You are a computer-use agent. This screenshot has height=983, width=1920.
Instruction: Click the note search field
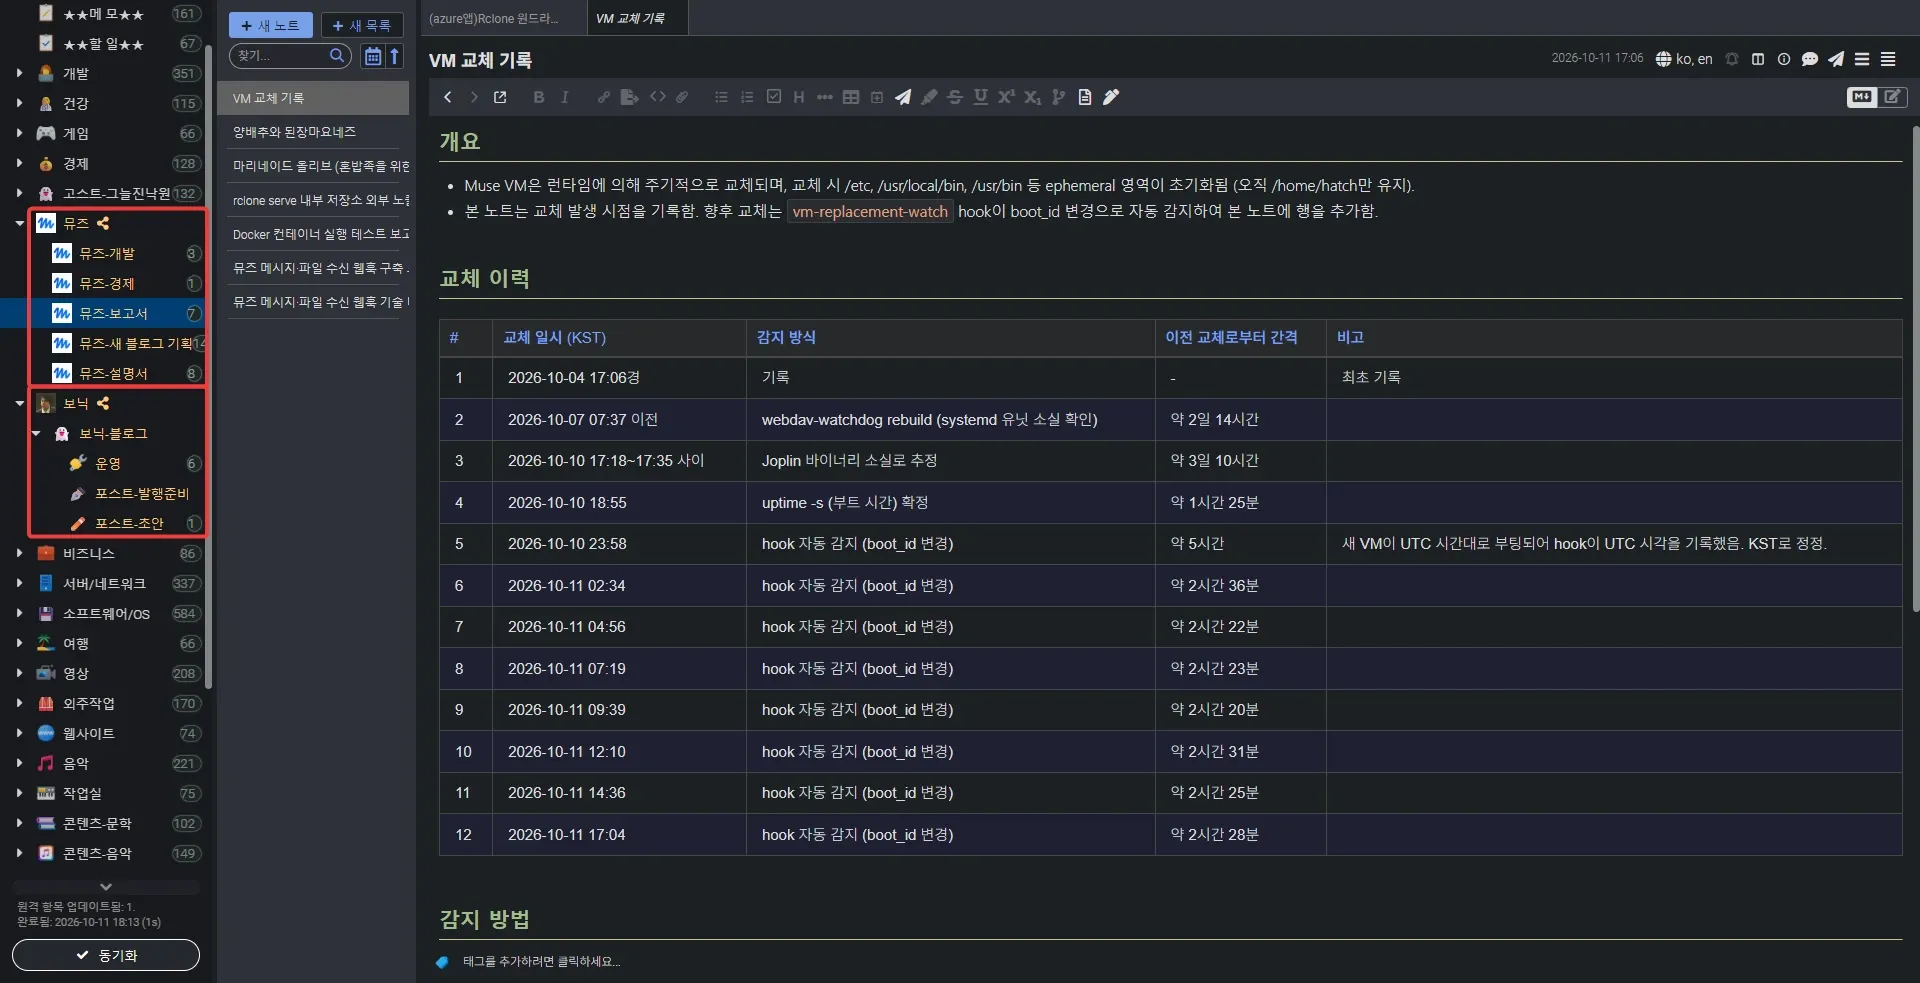click(290, 56)
